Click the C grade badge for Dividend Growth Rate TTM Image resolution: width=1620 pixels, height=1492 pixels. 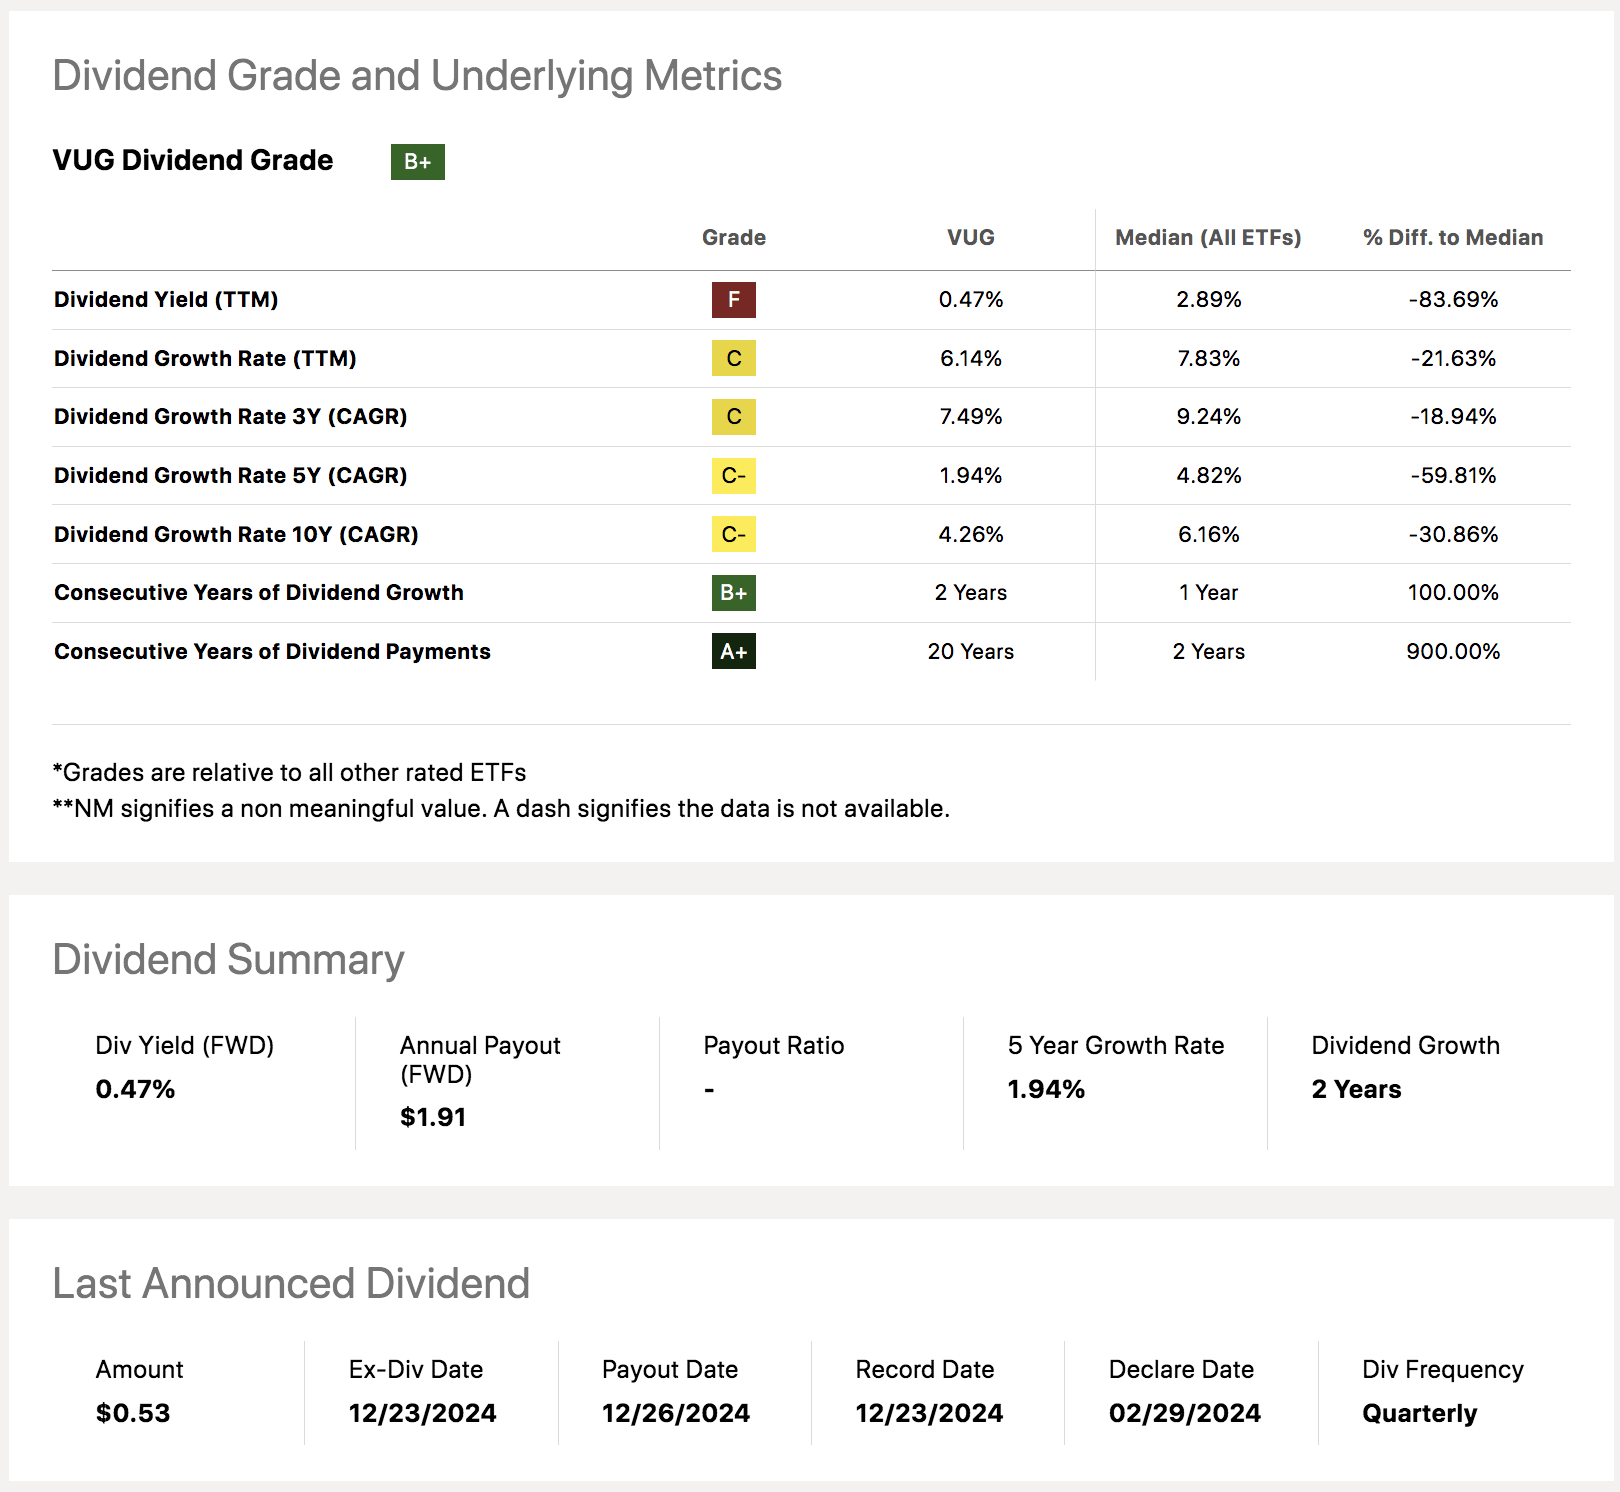[x=733, y=358]
